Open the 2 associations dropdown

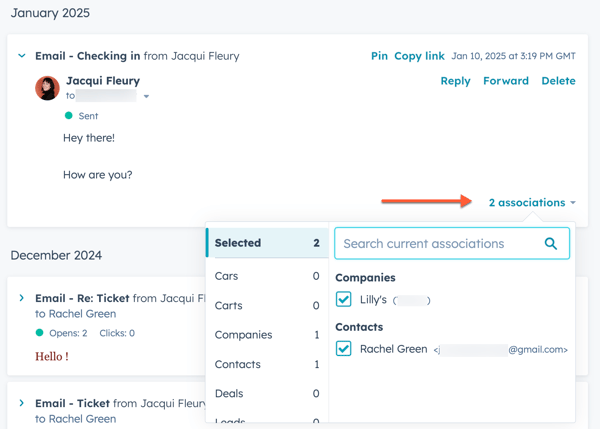tap(532, 202)
